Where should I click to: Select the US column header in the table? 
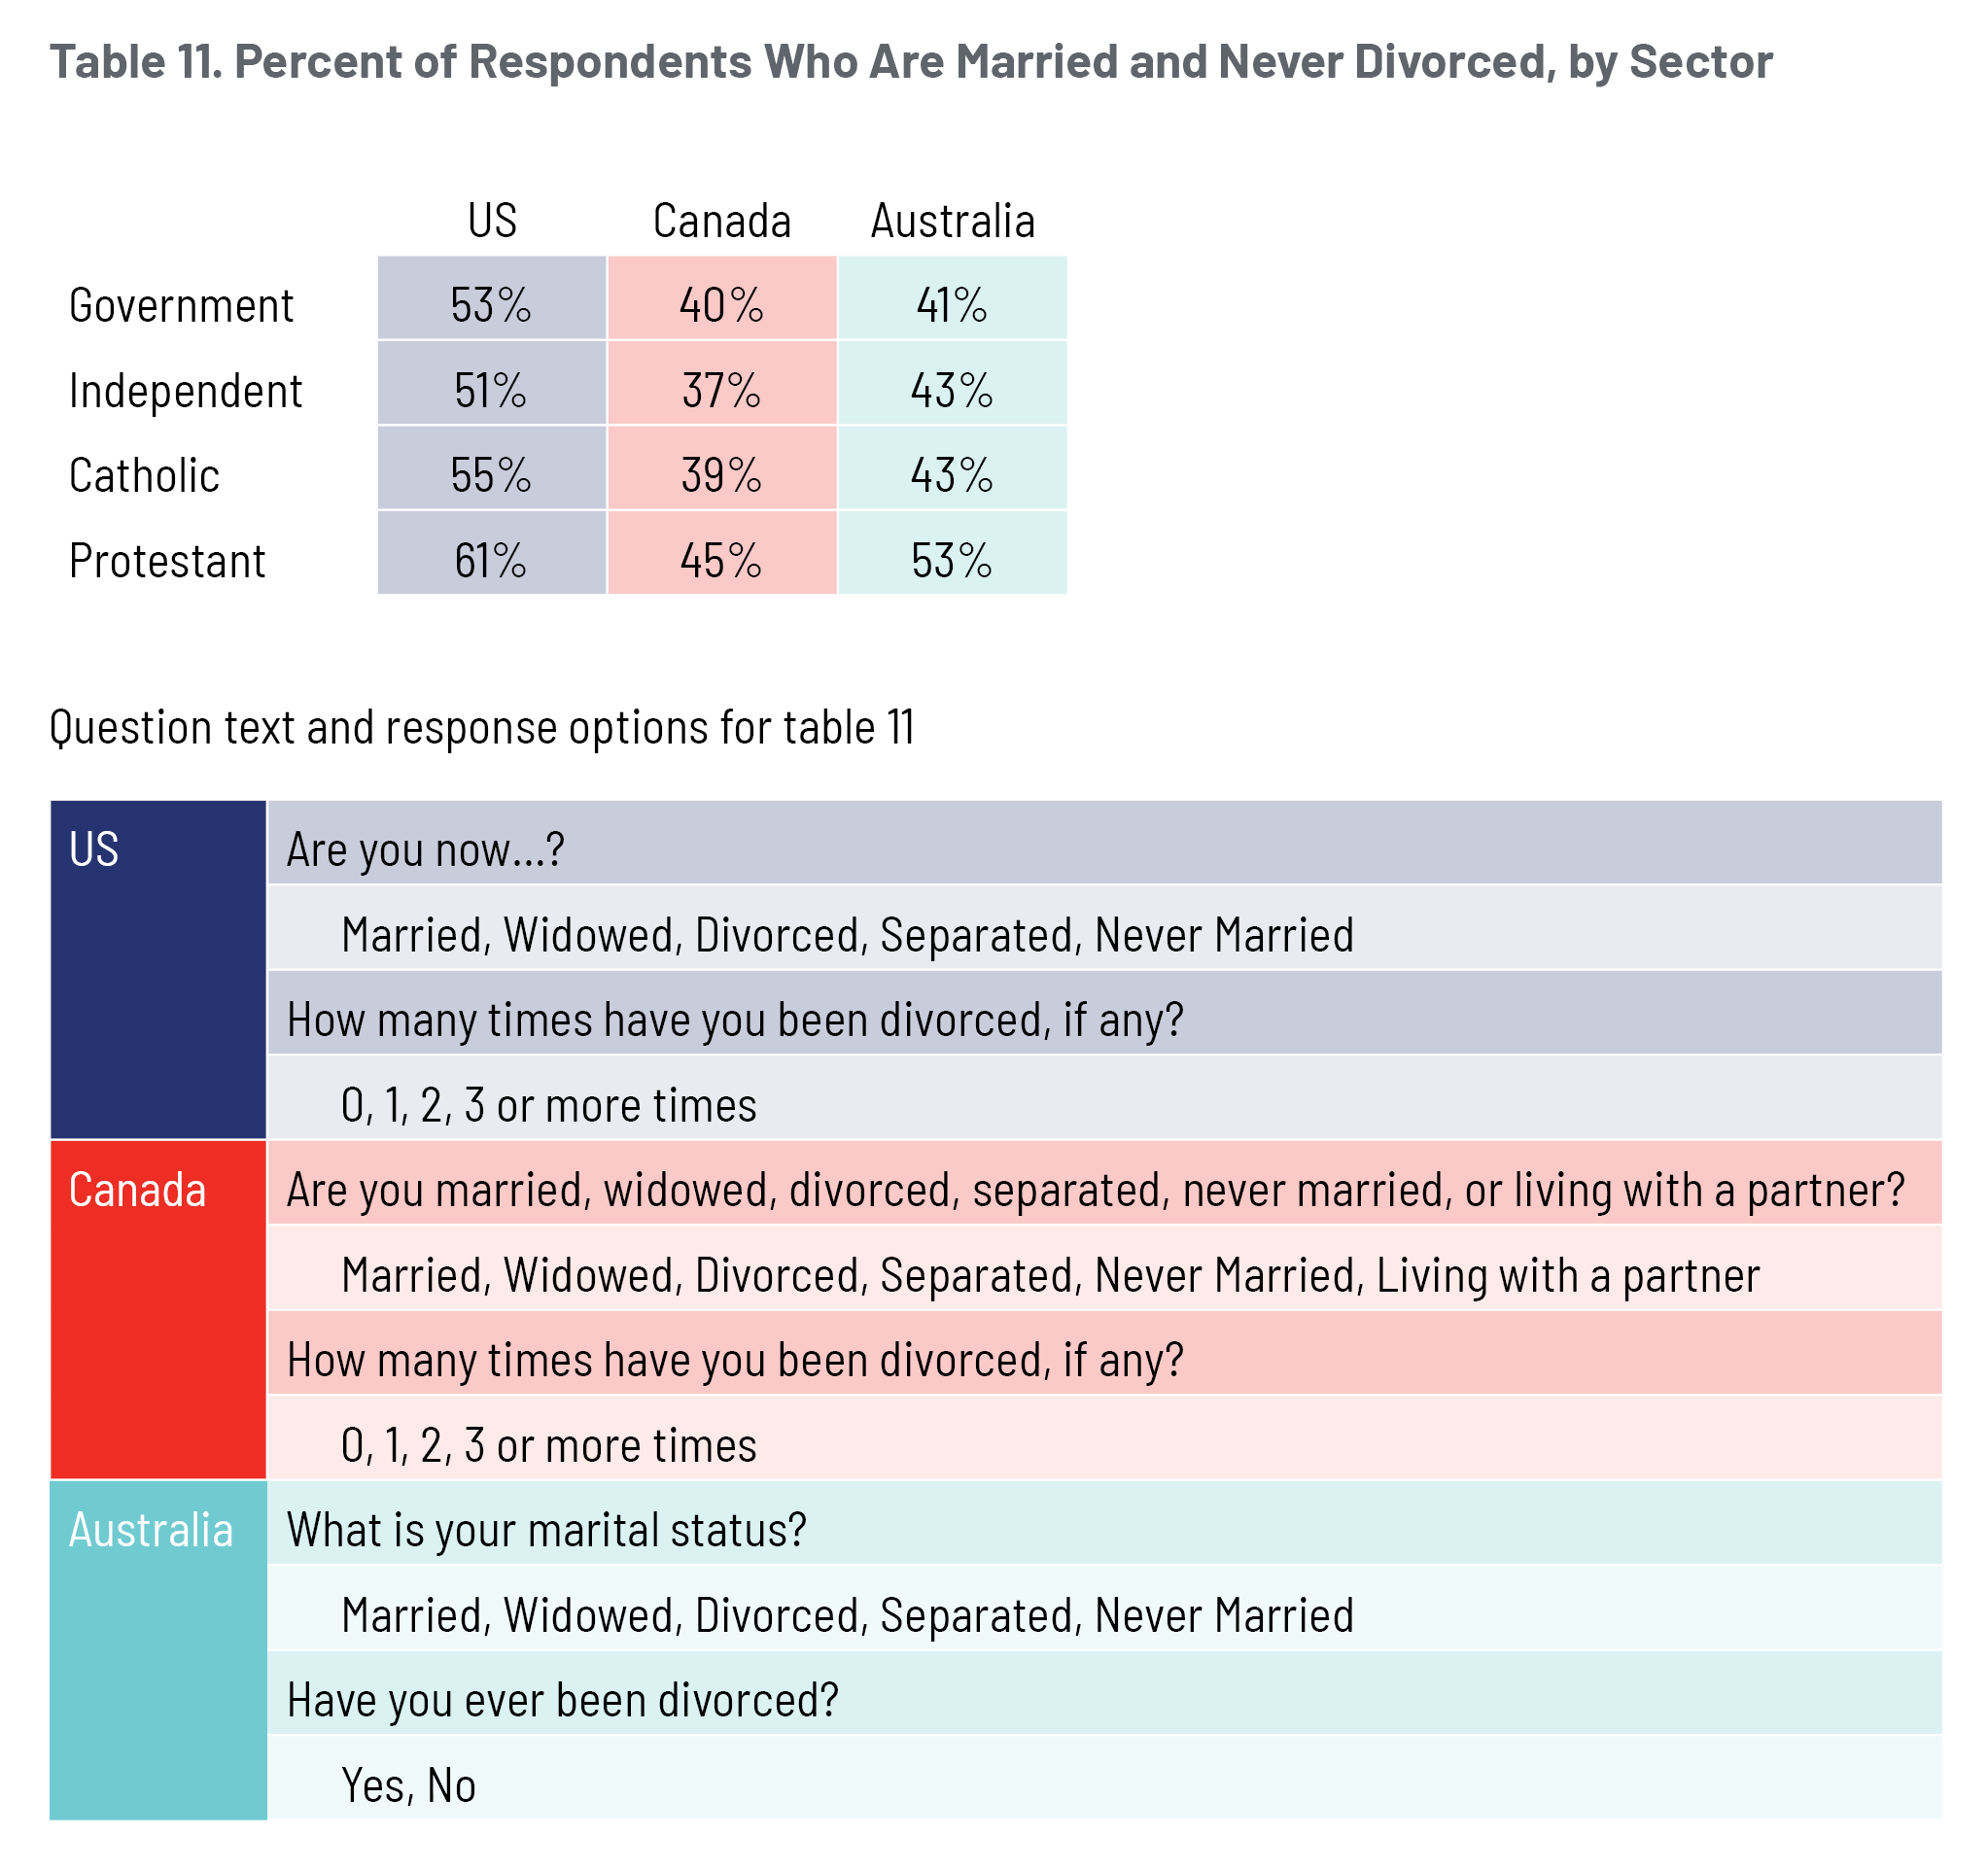[x=492, y=221]
